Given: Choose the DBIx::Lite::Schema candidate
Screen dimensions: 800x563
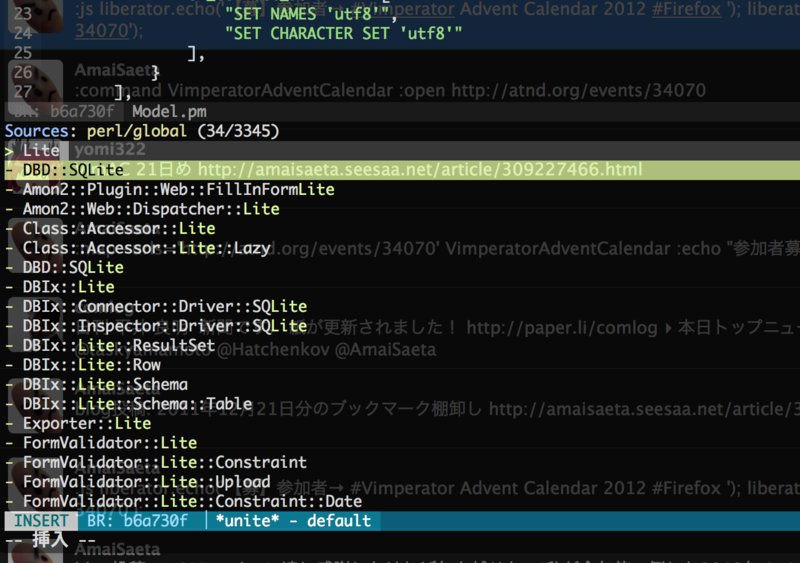Looking at the screenshot, I should pyautogui.click(x=105, y=384).
